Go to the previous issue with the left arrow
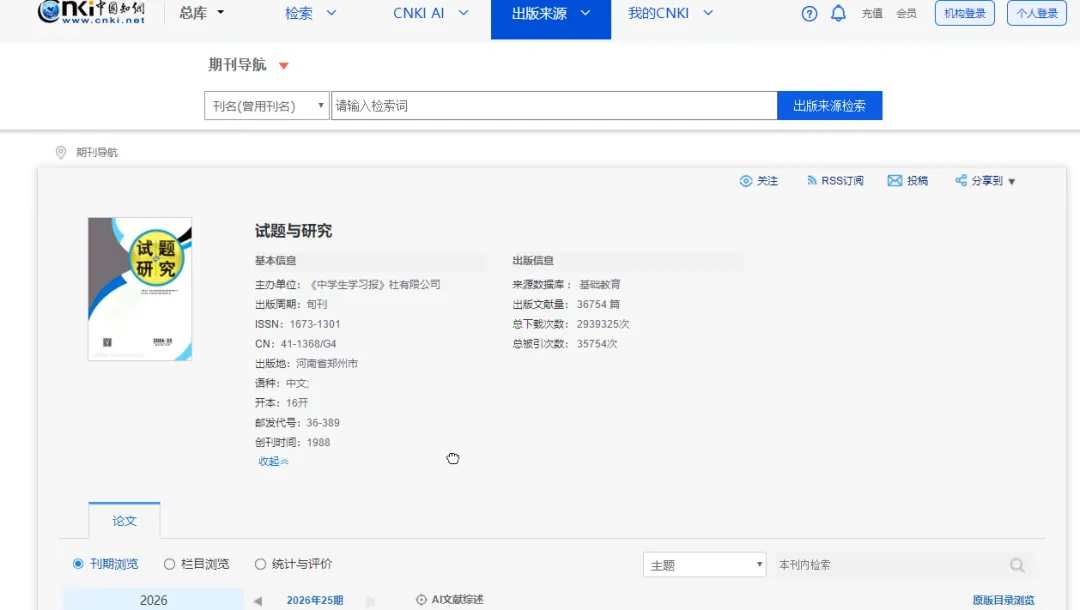Image resolution: width=1080 pixels, height=610 pixels. click(258, 601)
